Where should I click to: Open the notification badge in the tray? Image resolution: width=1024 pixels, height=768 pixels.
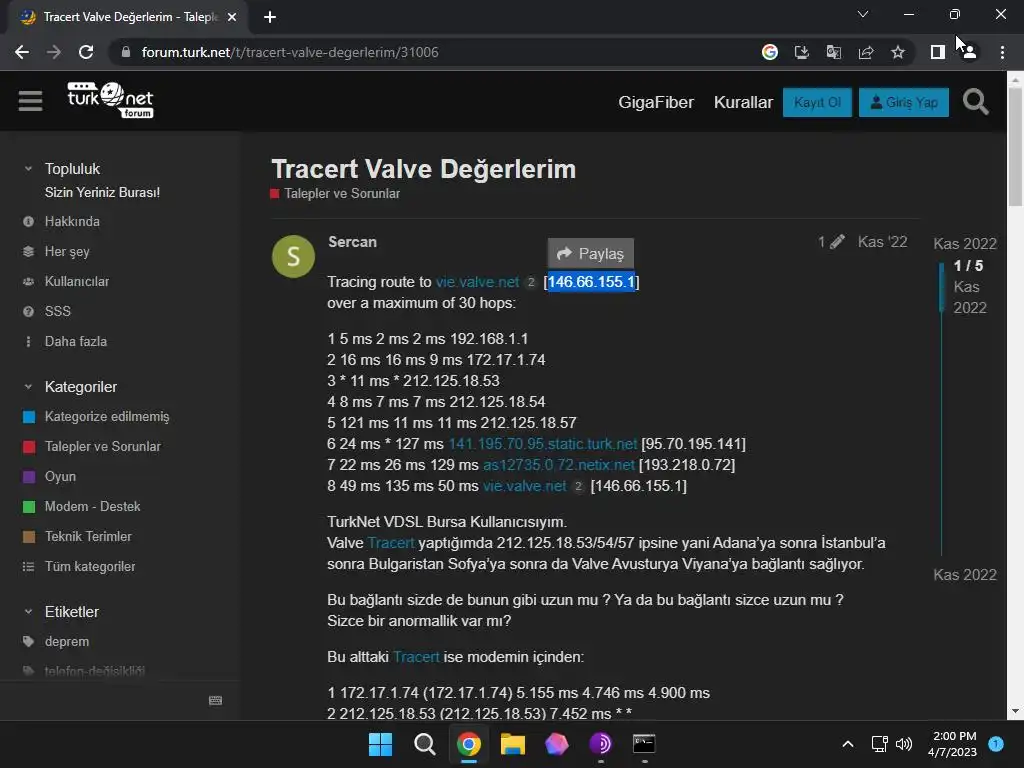pos(996,744)
